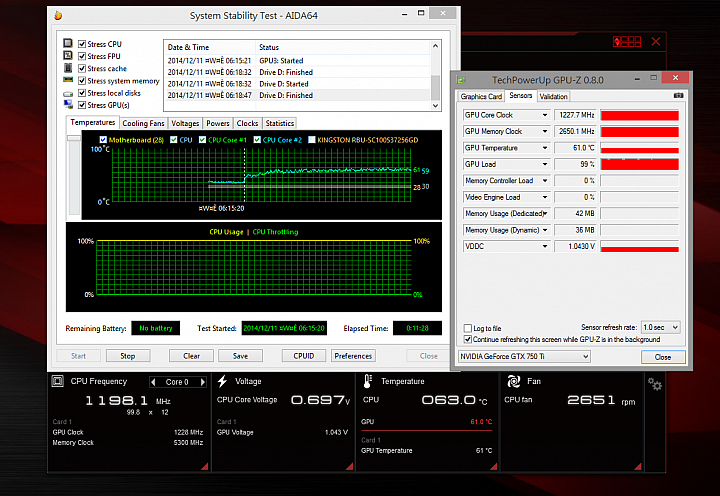Click GPU-Z Close button
This screenshot has width=720, height=496.
click(663, 357)
